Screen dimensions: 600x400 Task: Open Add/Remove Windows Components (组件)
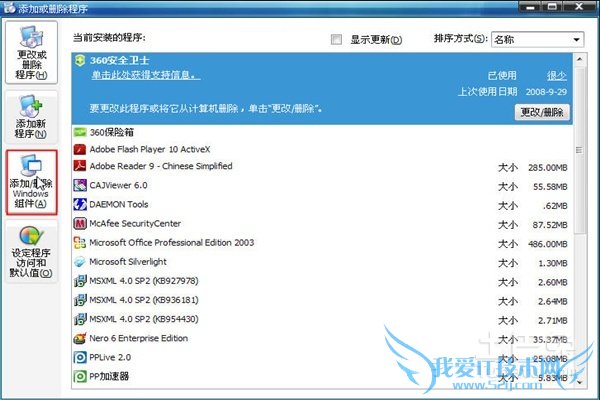(31, 182)
